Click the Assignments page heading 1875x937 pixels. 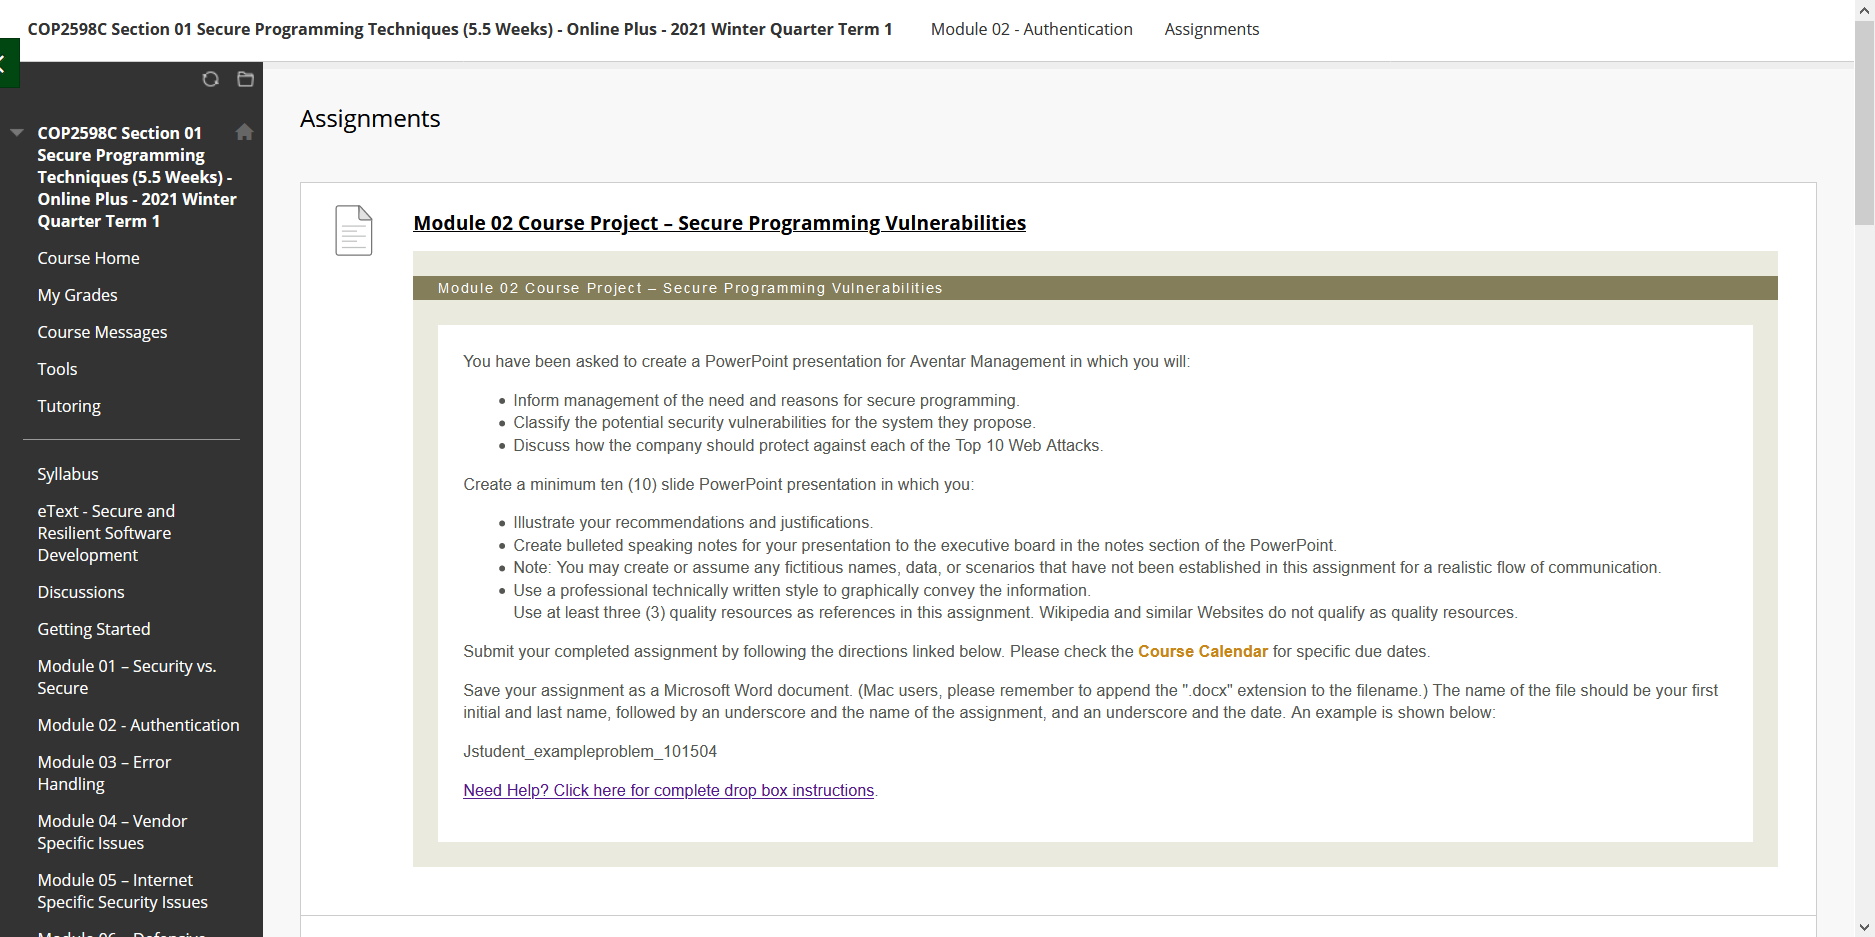point(370,119)
